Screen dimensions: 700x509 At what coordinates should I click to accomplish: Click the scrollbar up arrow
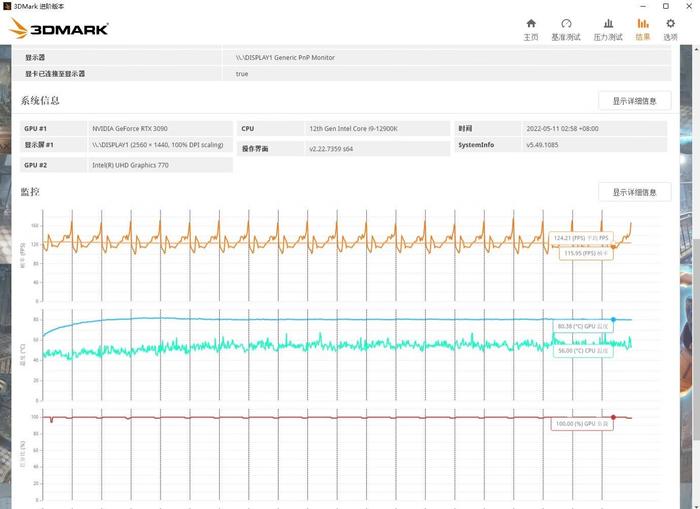click(x=696, y=49)
